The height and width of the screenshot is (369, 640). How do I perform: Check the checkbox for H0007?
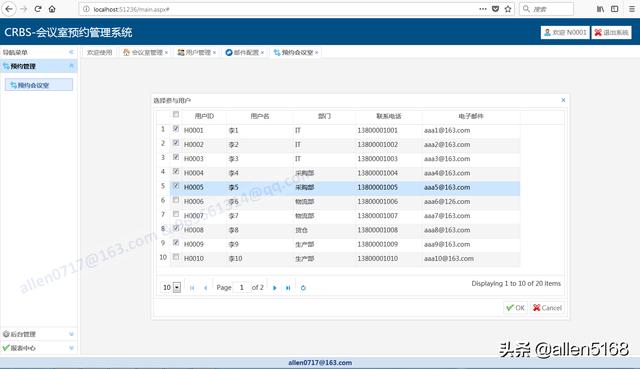click(176, 214)
